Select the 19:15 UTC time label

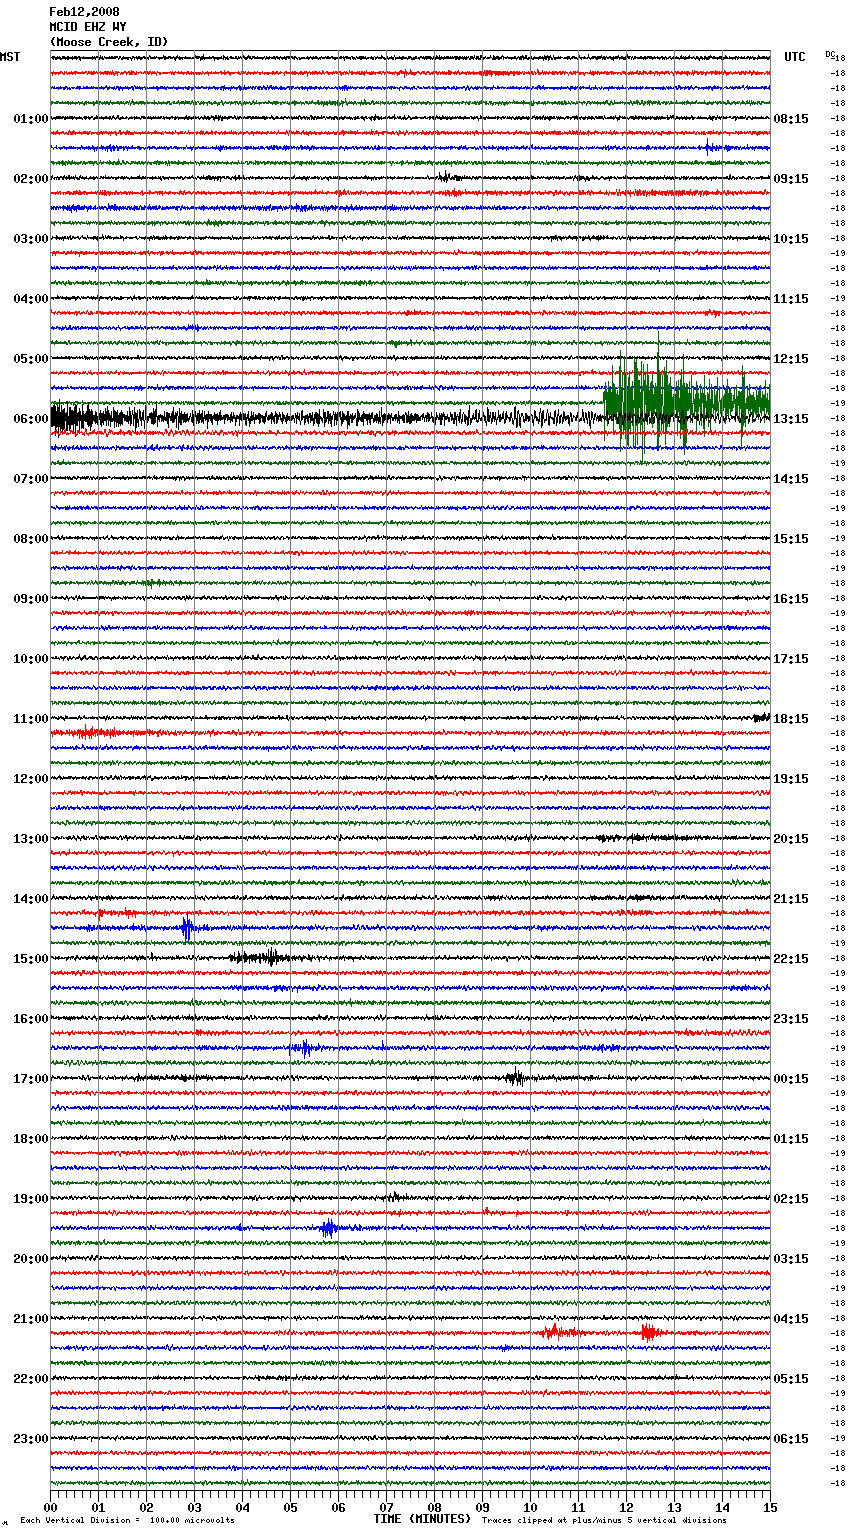pos(791,779)
